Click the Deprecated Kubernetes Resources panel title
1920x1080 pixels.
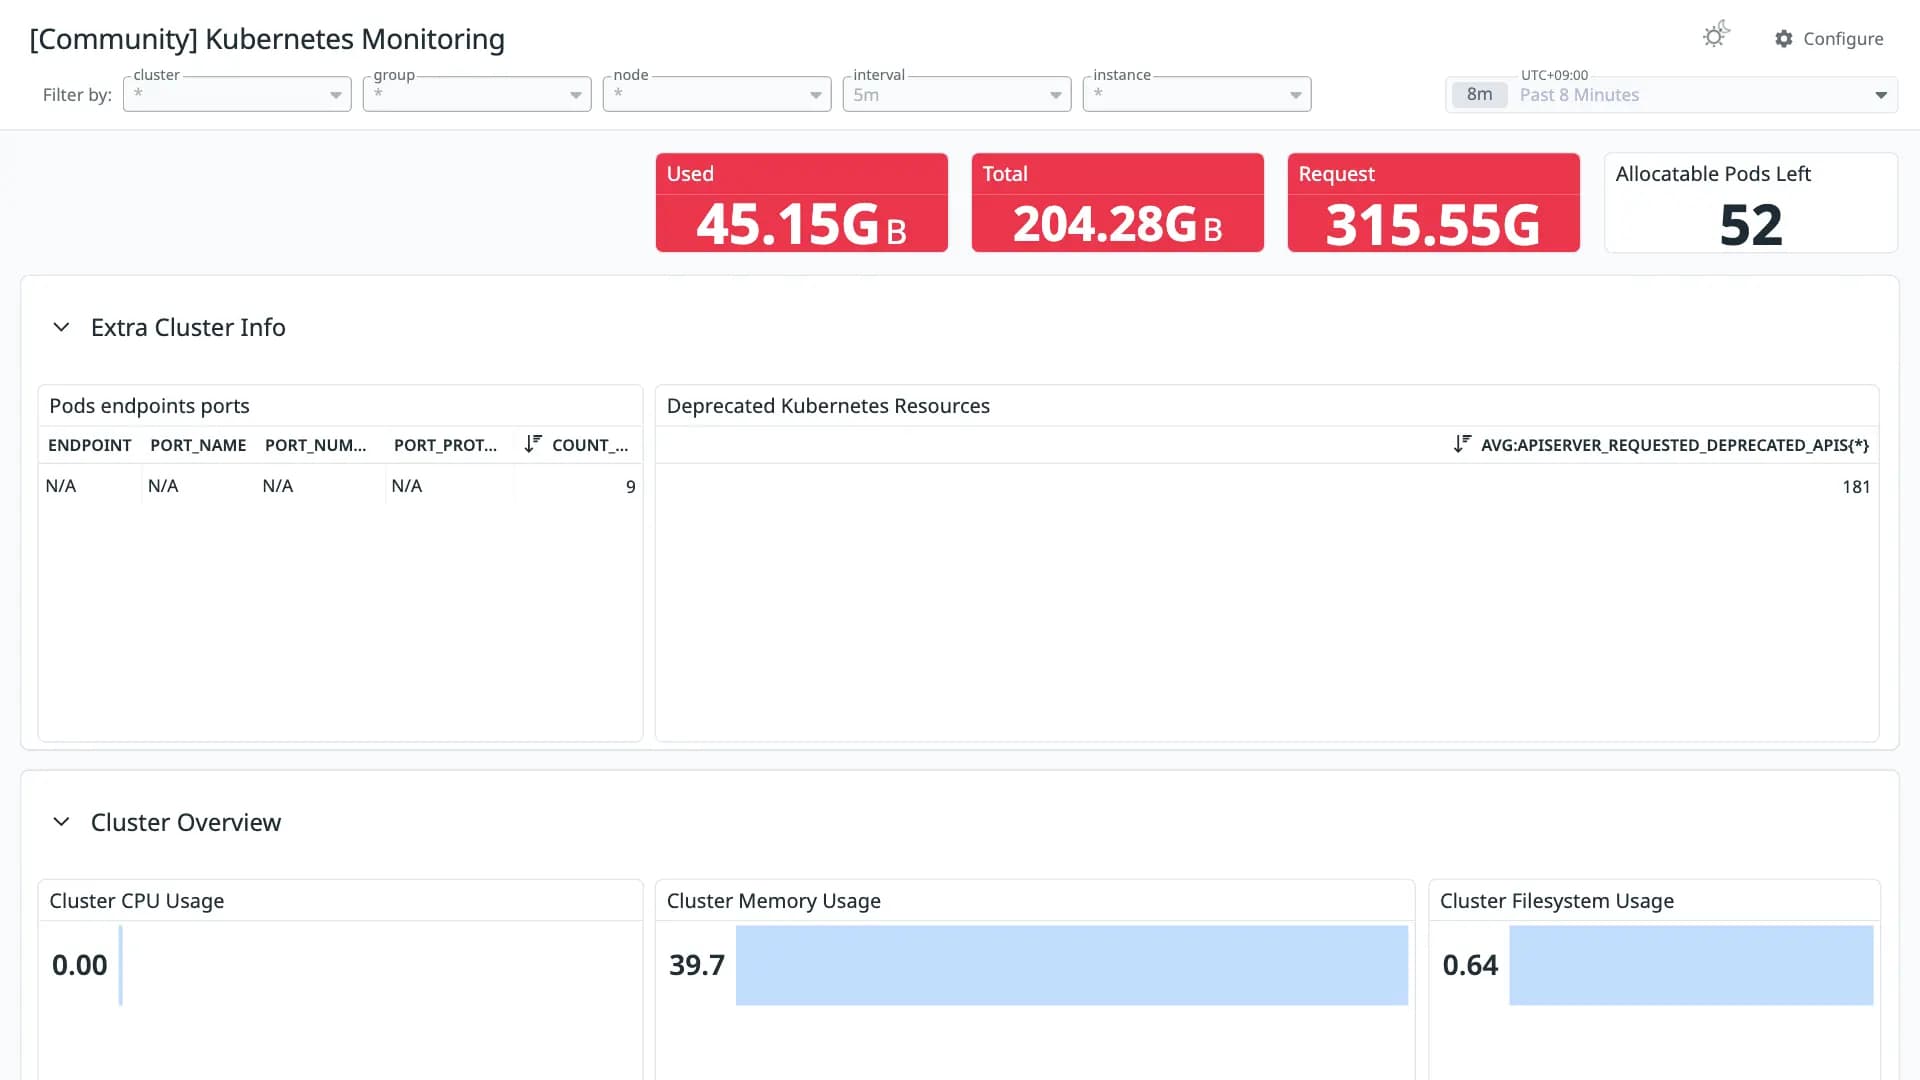coord(828,406)
